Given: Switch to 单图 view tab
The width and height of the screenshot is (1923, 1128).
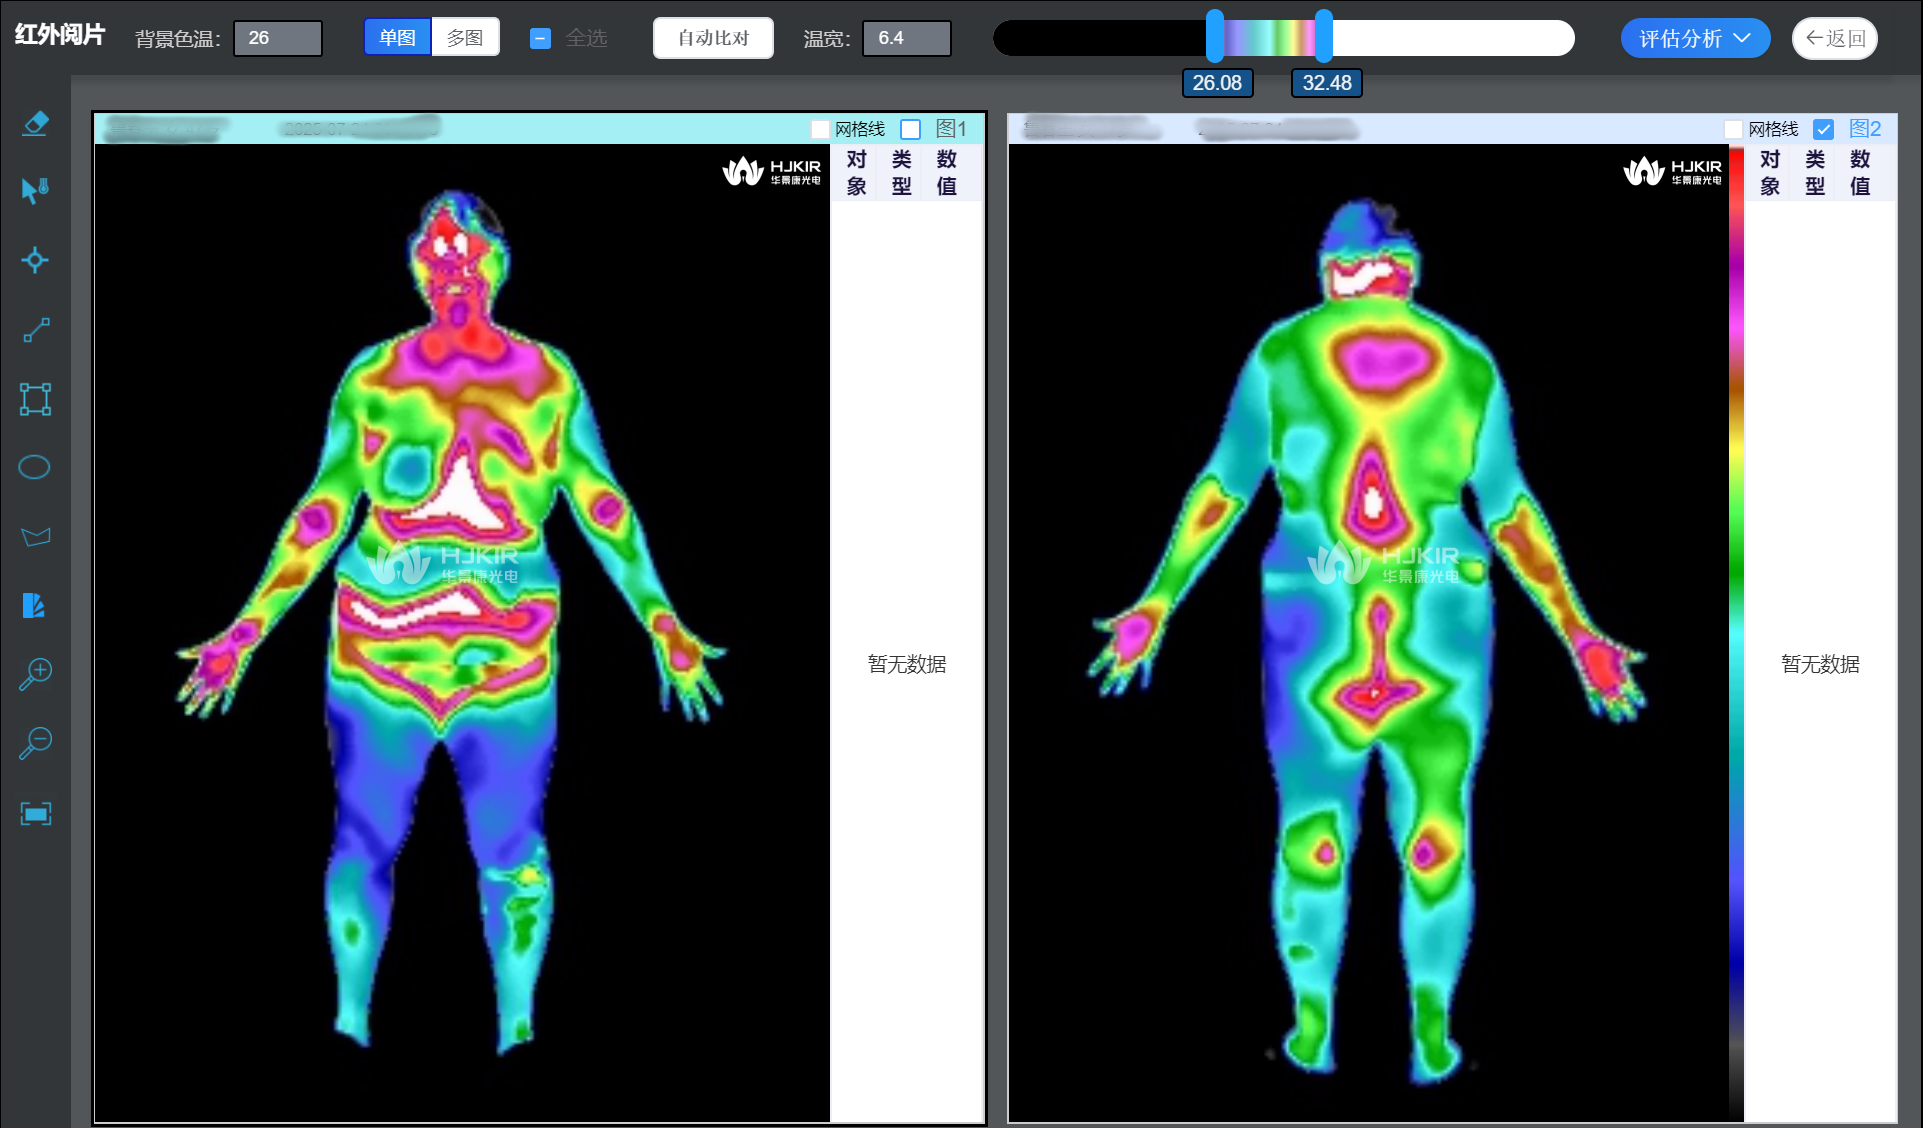Looking at the screenshot, I should point(397,38).
